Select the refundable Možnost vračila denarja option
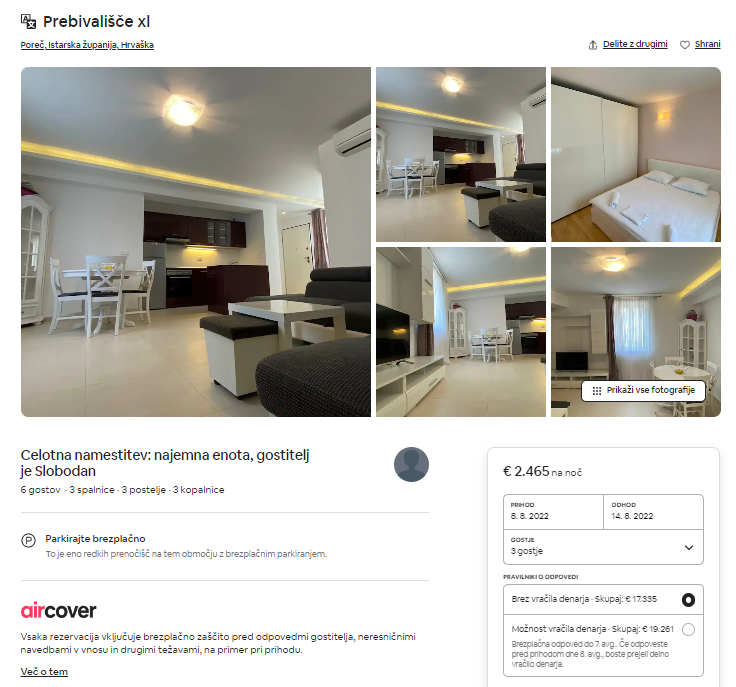This screenshot has height=687, width=736. (603, 645)
